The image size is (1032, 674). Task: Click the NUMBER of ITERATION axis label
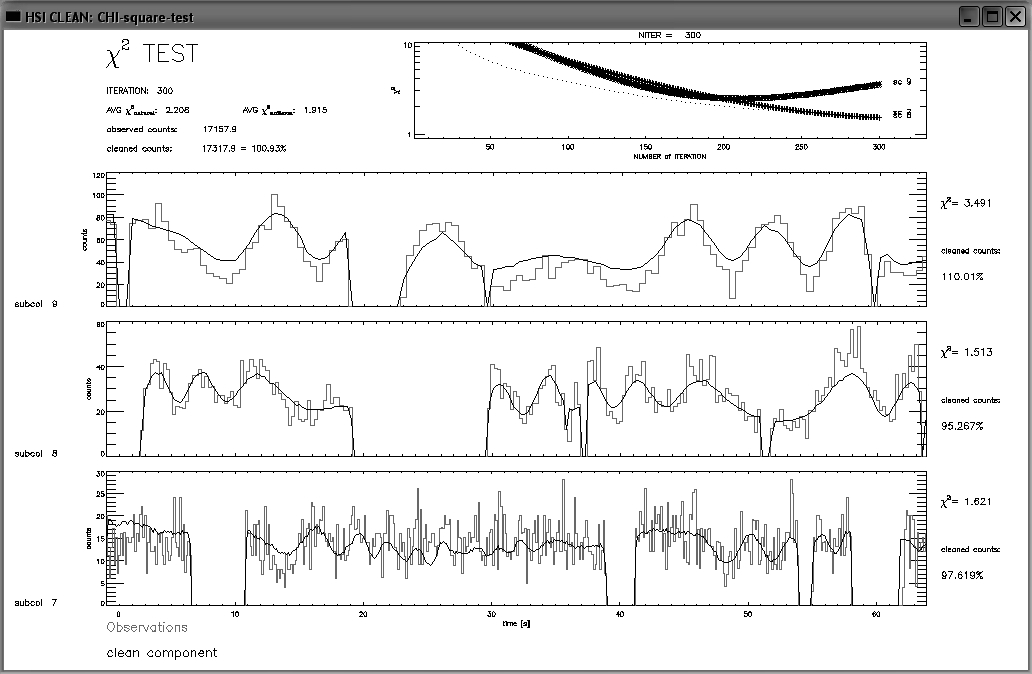(672, 158)
